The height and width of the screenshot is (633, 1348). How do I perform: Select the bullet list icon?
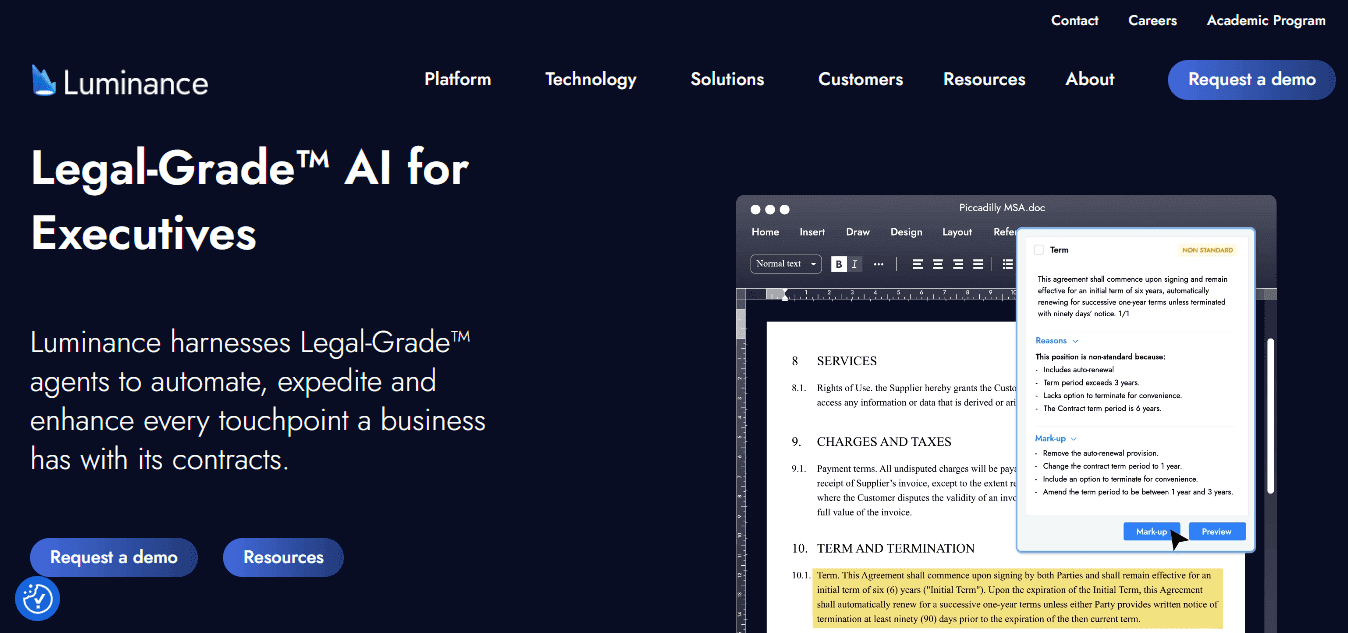(1008, 264)
